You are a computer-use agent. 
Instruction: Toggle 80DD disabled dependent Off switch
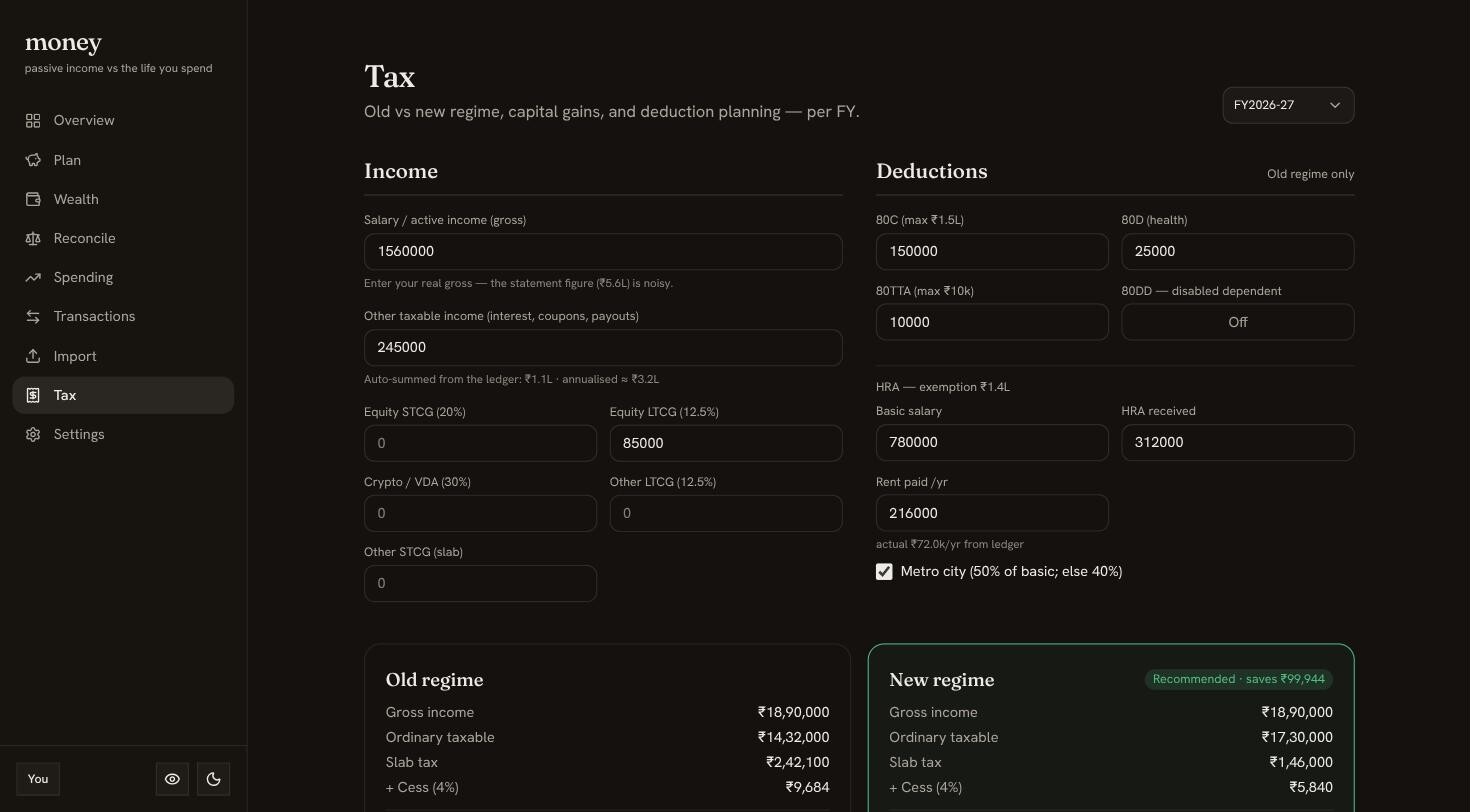[1238, 322]
